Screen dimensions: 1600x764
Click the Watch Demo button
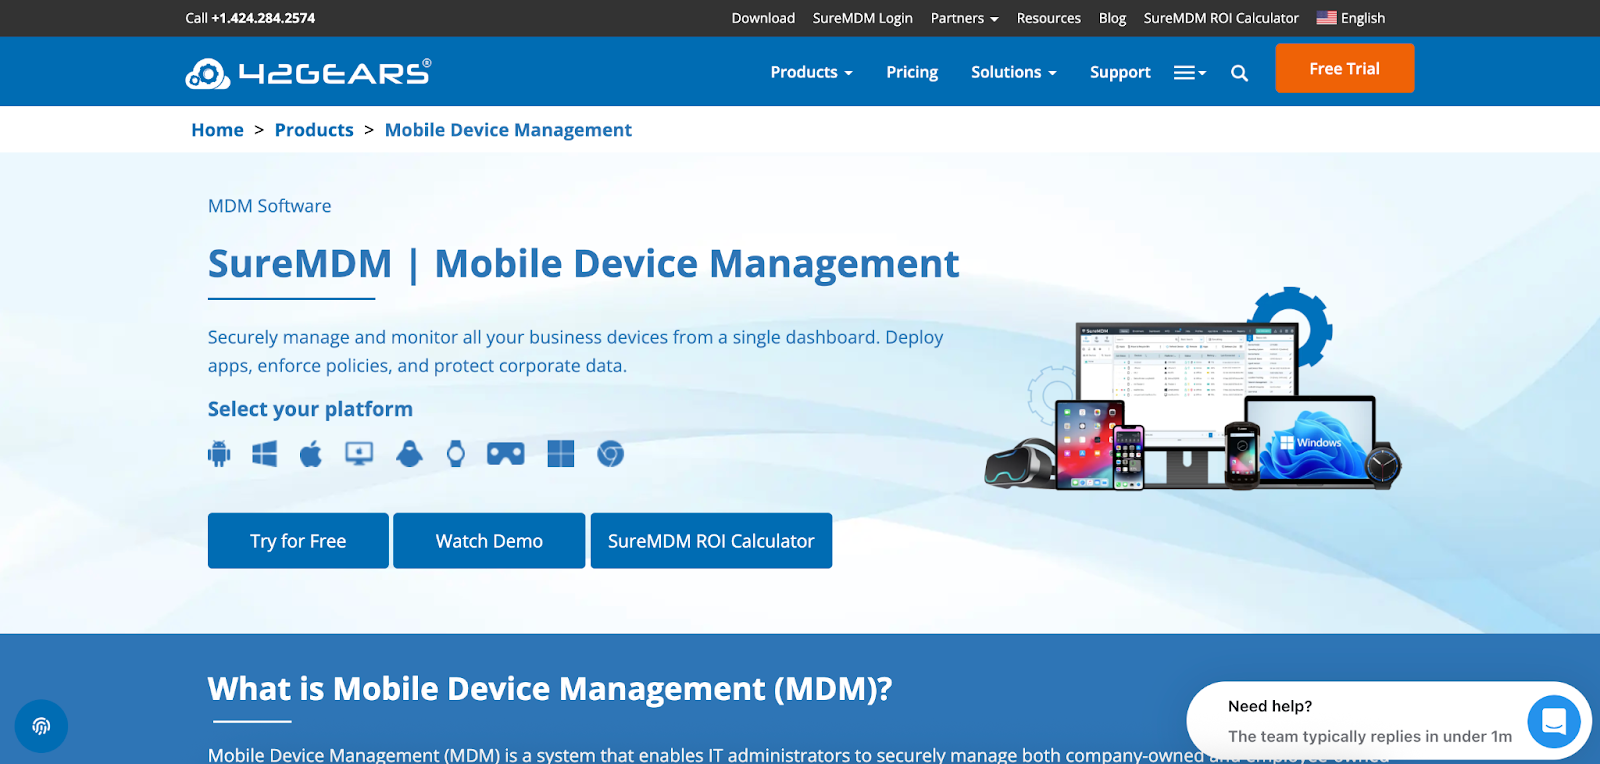489,541
